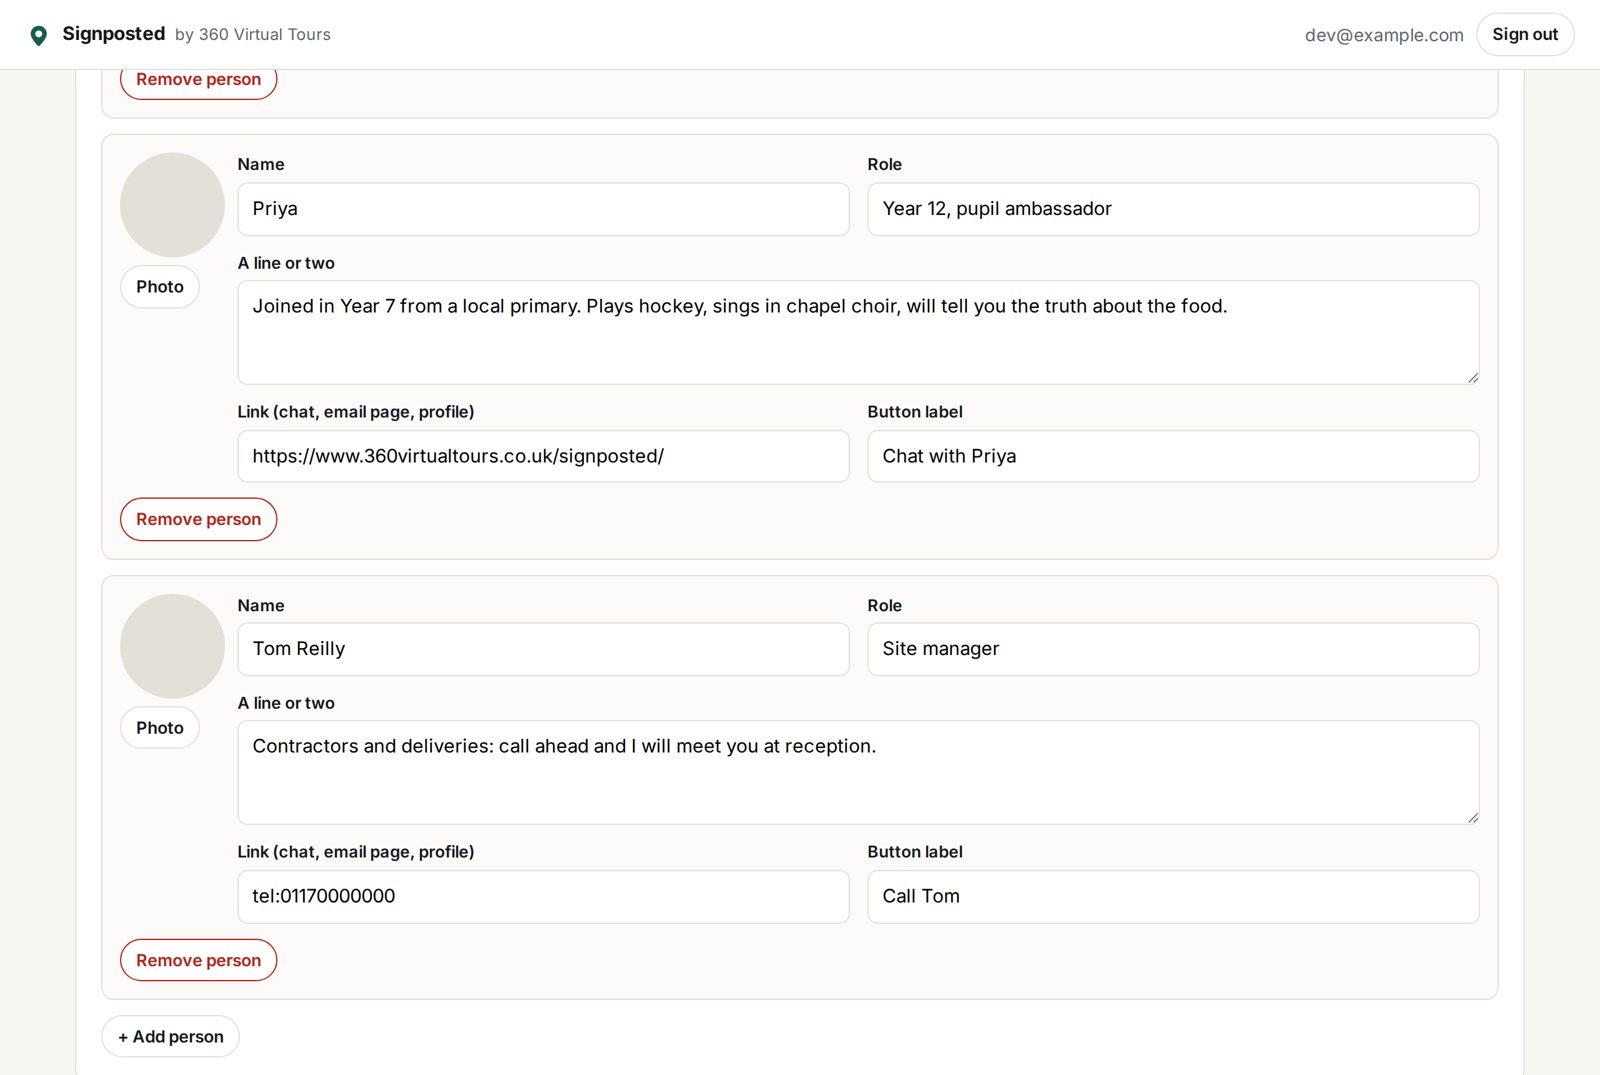Edit Tom Reilly's Name field
The width and height of the screenshot is (1600, 1075).
pyautogui.click(x=543, y=649)
